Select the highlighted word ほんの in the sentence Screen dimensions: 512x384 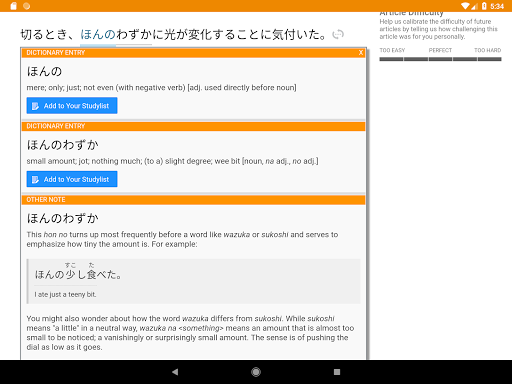click(98, 34)
